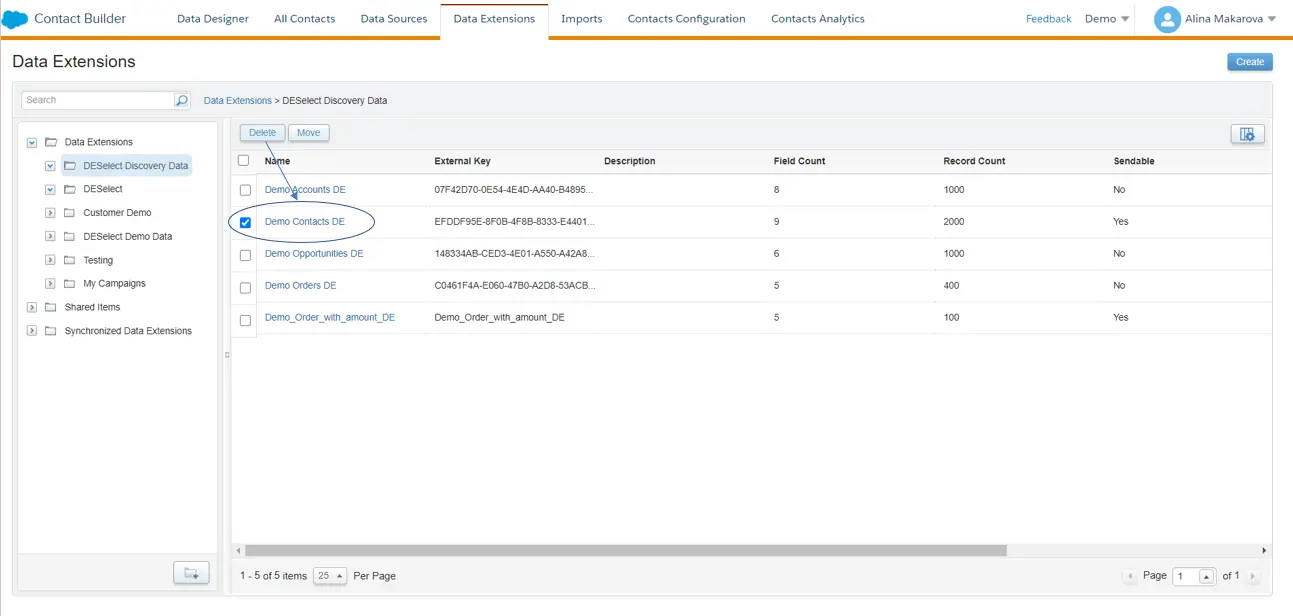Open the Contacts Analytics tab
The width and height of the screenshot is (1293, 616).
click(x=817, y=19)
